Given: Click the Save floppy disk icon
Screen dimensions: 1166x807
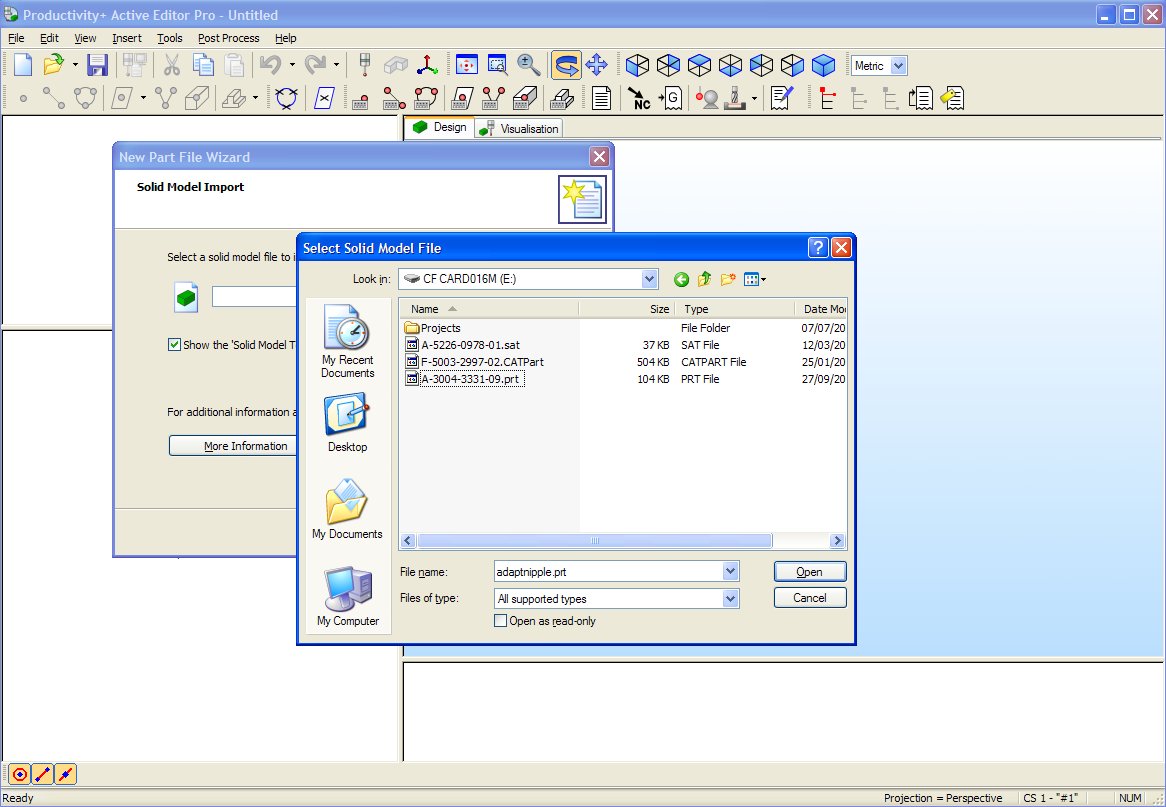Looking at the screenshot, I should (x=97, y=66).
